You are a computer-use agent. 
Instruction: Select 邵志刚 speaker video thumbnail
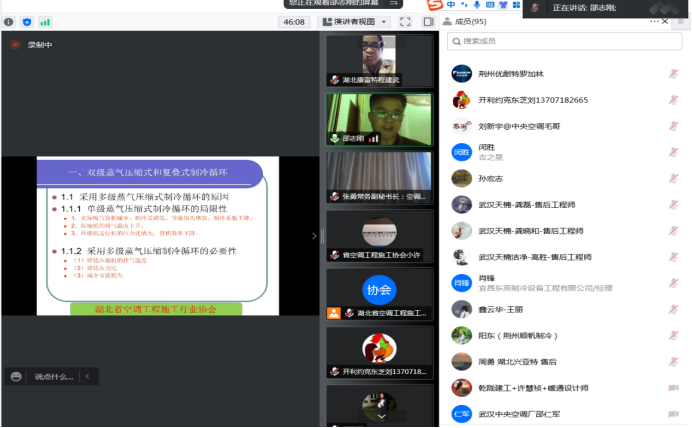(380, 119)
